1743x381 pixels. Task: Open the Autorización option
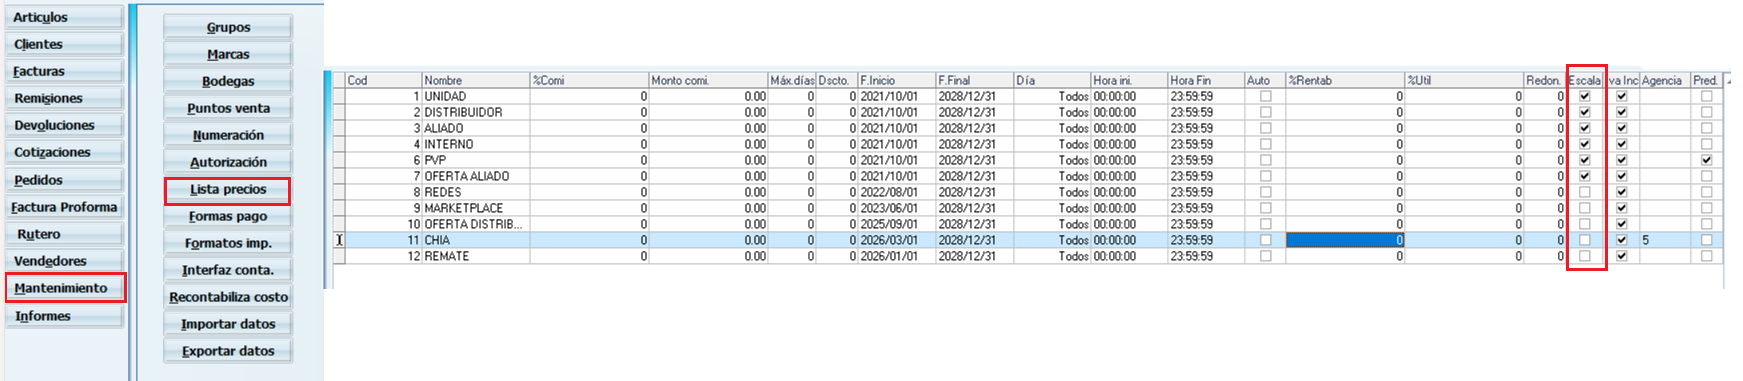click(228, 162)
